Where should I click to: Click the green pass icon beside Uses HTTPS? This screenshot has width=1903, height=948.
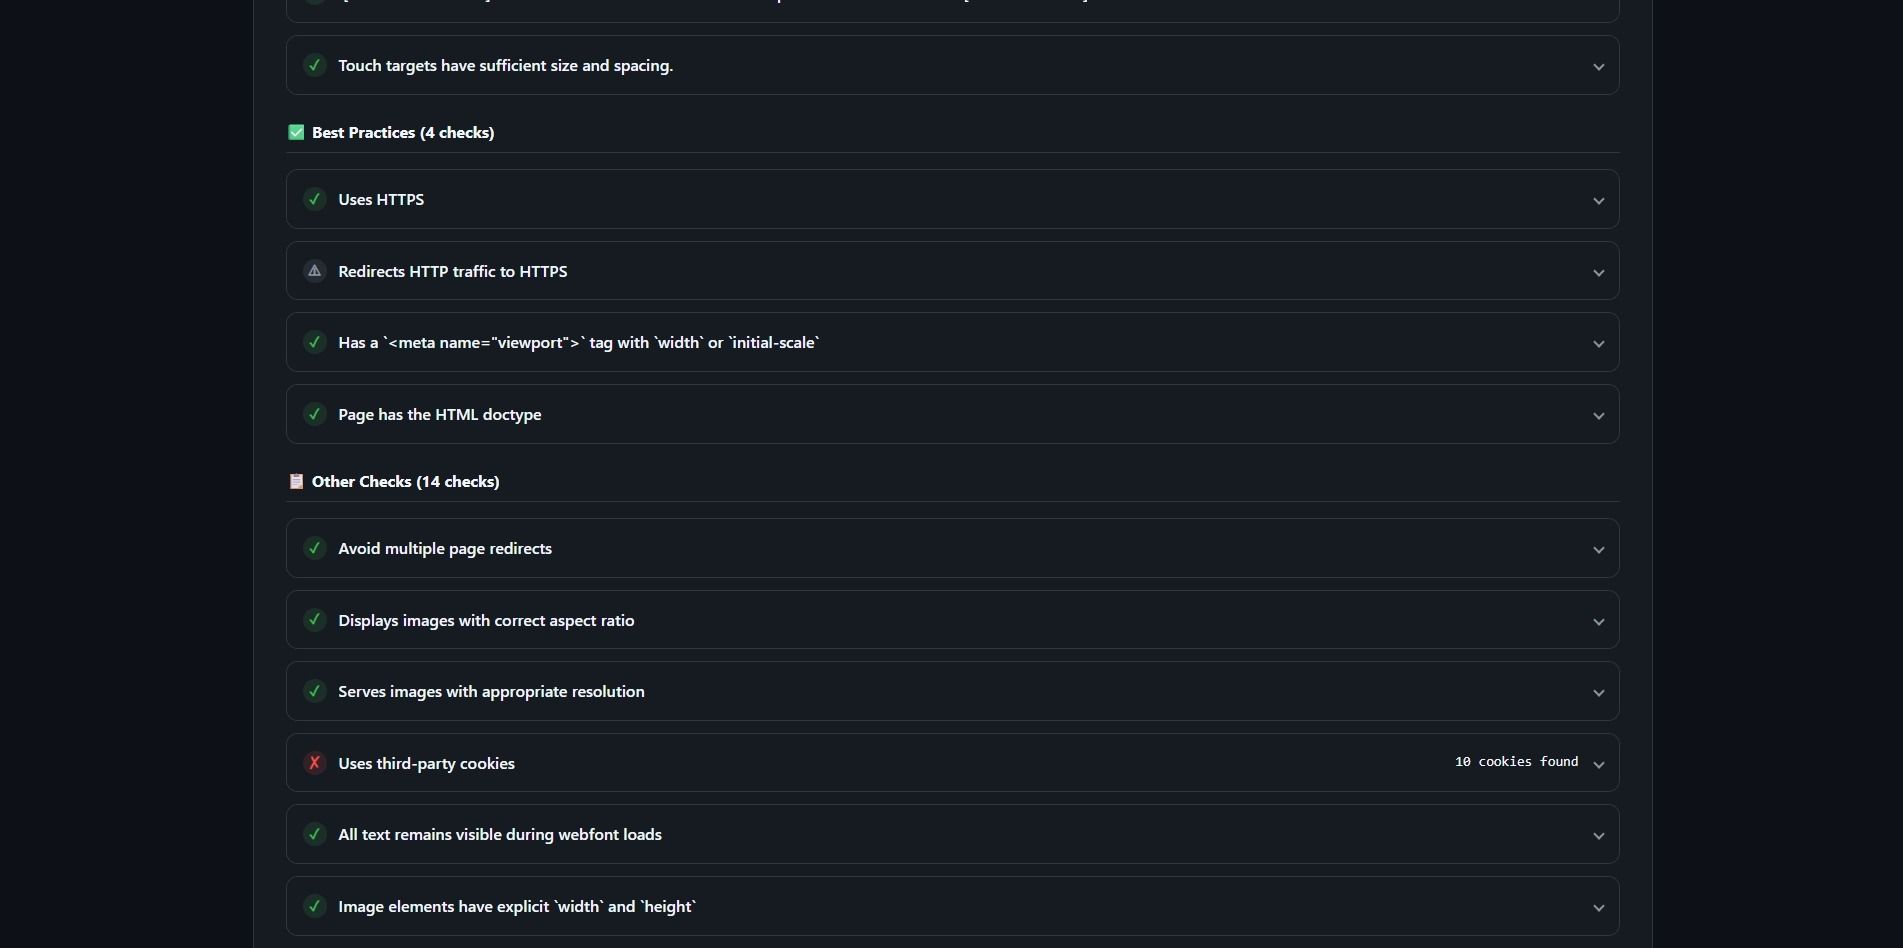click(315, 200)
